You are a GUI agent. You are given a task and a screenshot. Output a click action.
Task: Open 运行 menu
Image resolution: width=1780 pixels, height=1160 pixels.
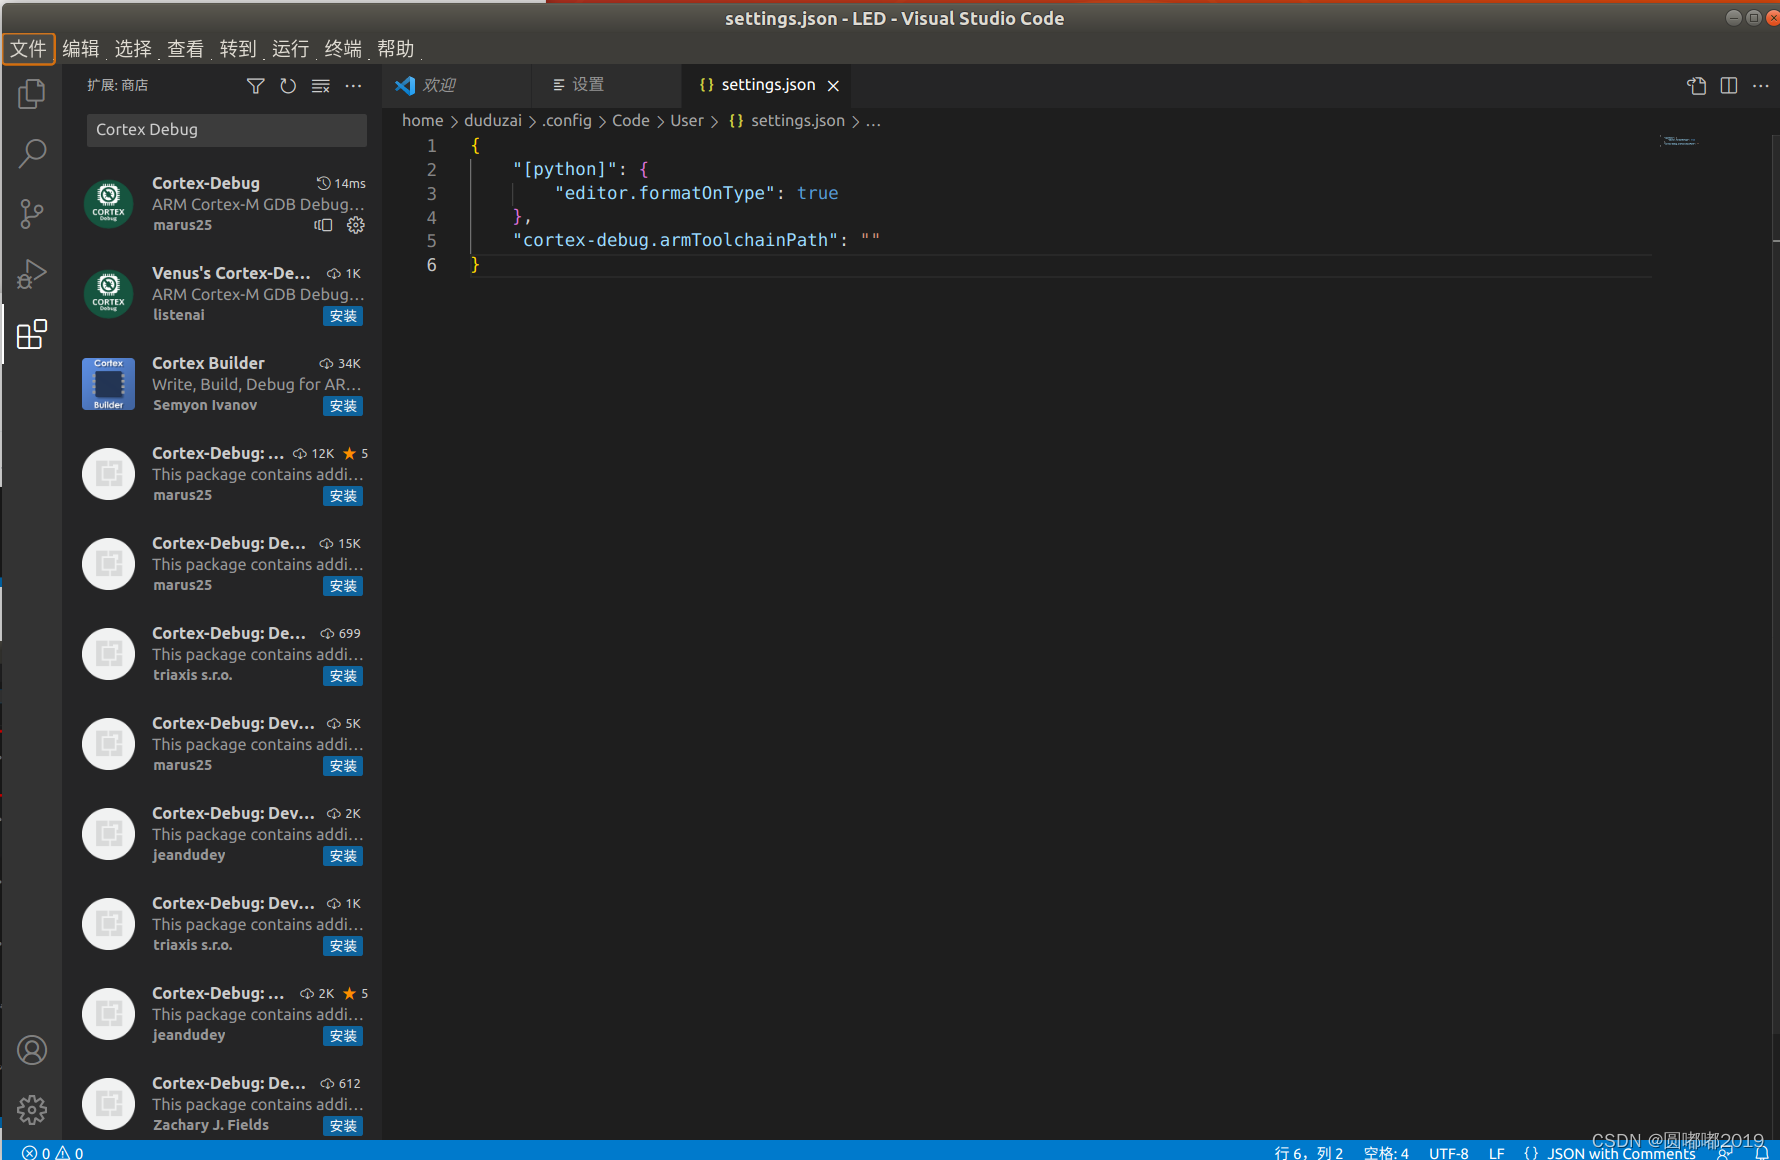[291, 49]
